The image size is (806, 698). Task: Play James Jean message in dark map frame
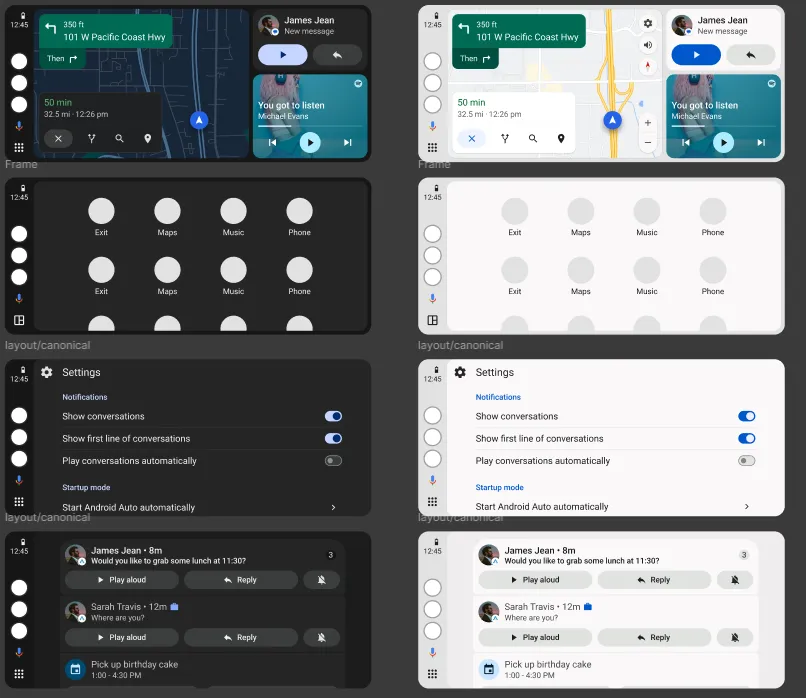(283, 55)
